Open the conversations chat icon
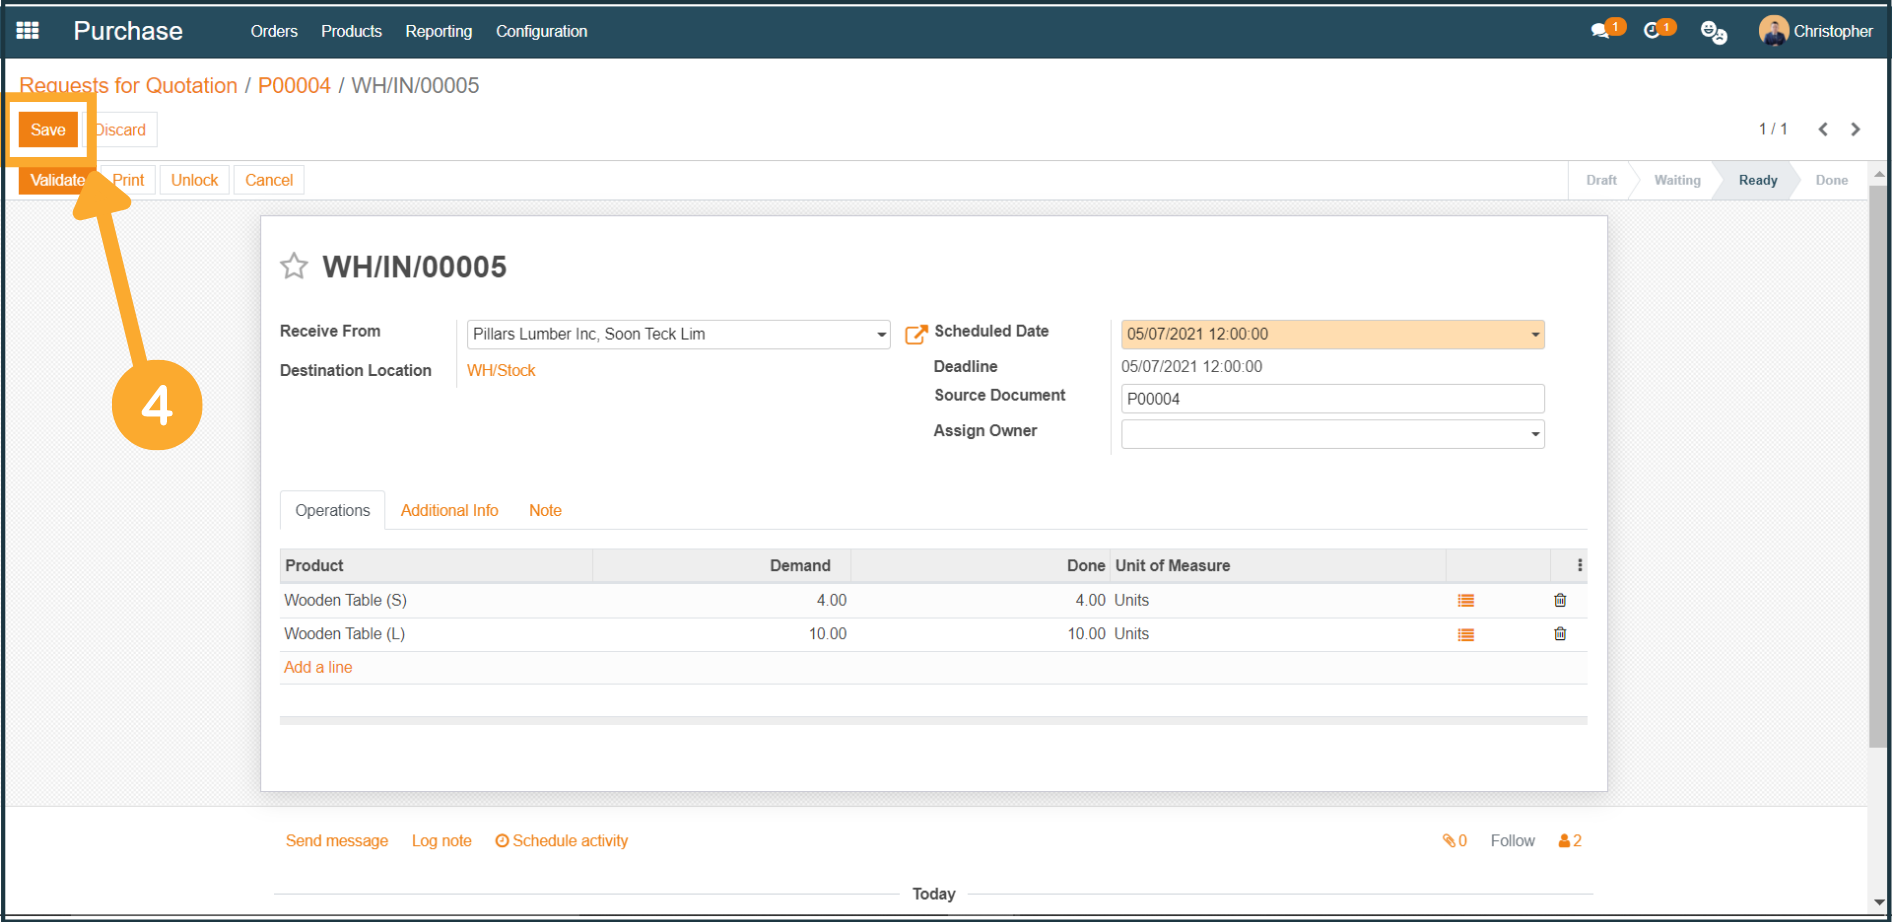Image resolution: width=1892 pixels, height=922 pixels. click(1602, 31)
